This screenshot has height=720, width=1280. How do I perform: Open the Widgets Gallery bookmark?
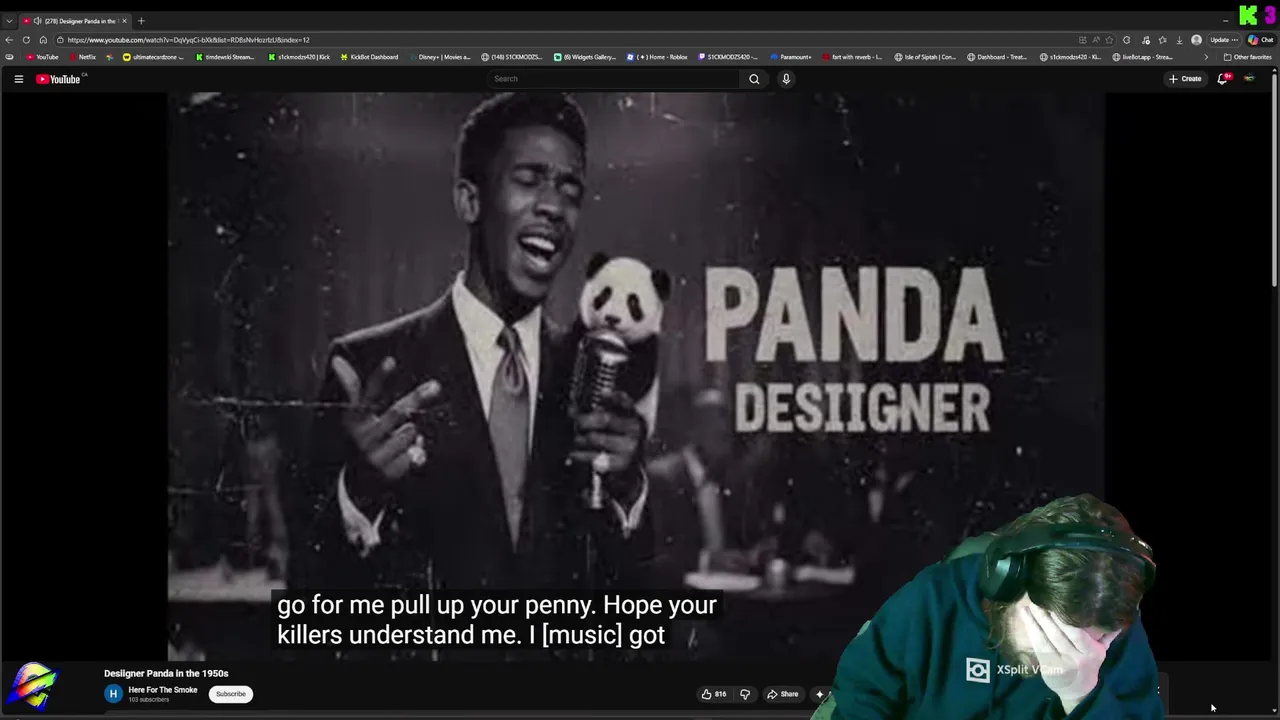click(x=585, y=57)
